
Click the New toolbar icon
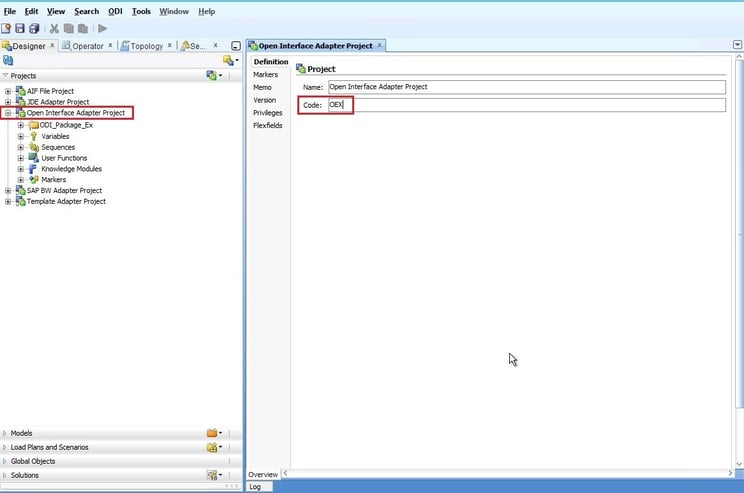tap(6, 28)
